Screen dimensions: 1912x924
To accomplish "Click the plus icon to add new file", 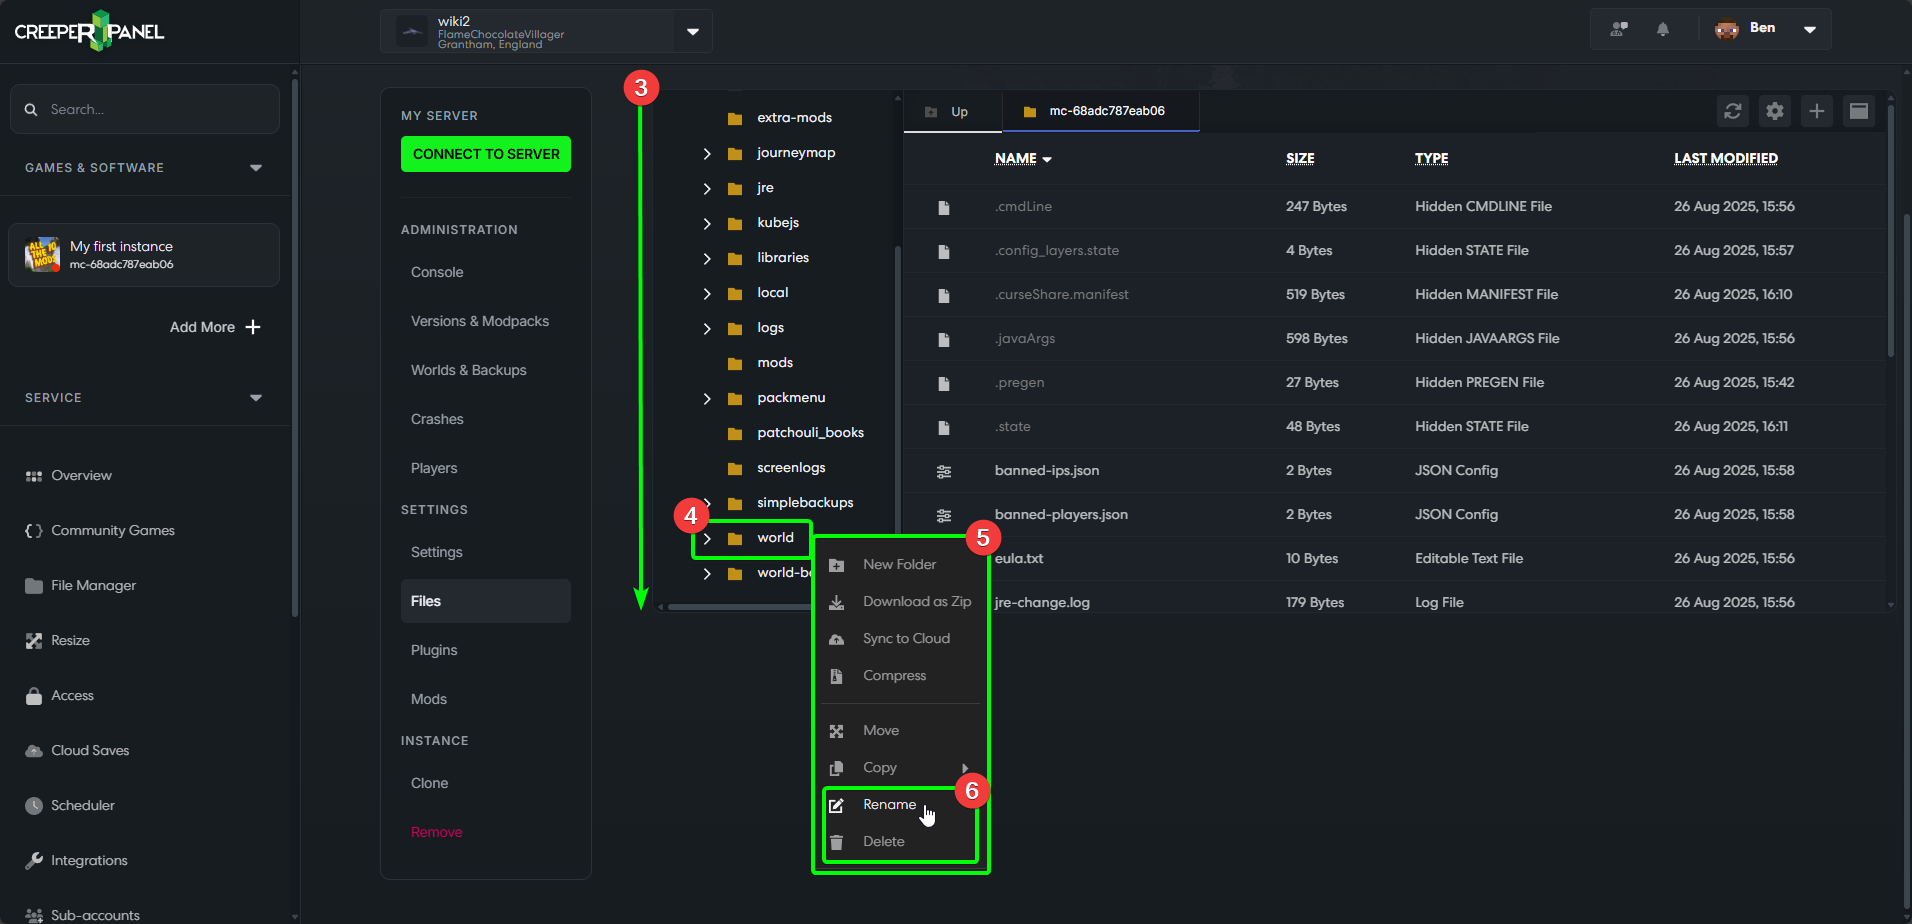I will pyautogui.click(x=1816, y=111).
